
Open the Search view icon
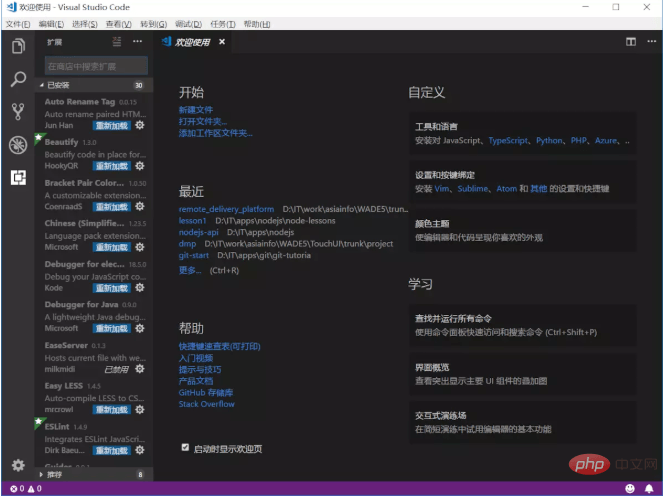[18, 79]
